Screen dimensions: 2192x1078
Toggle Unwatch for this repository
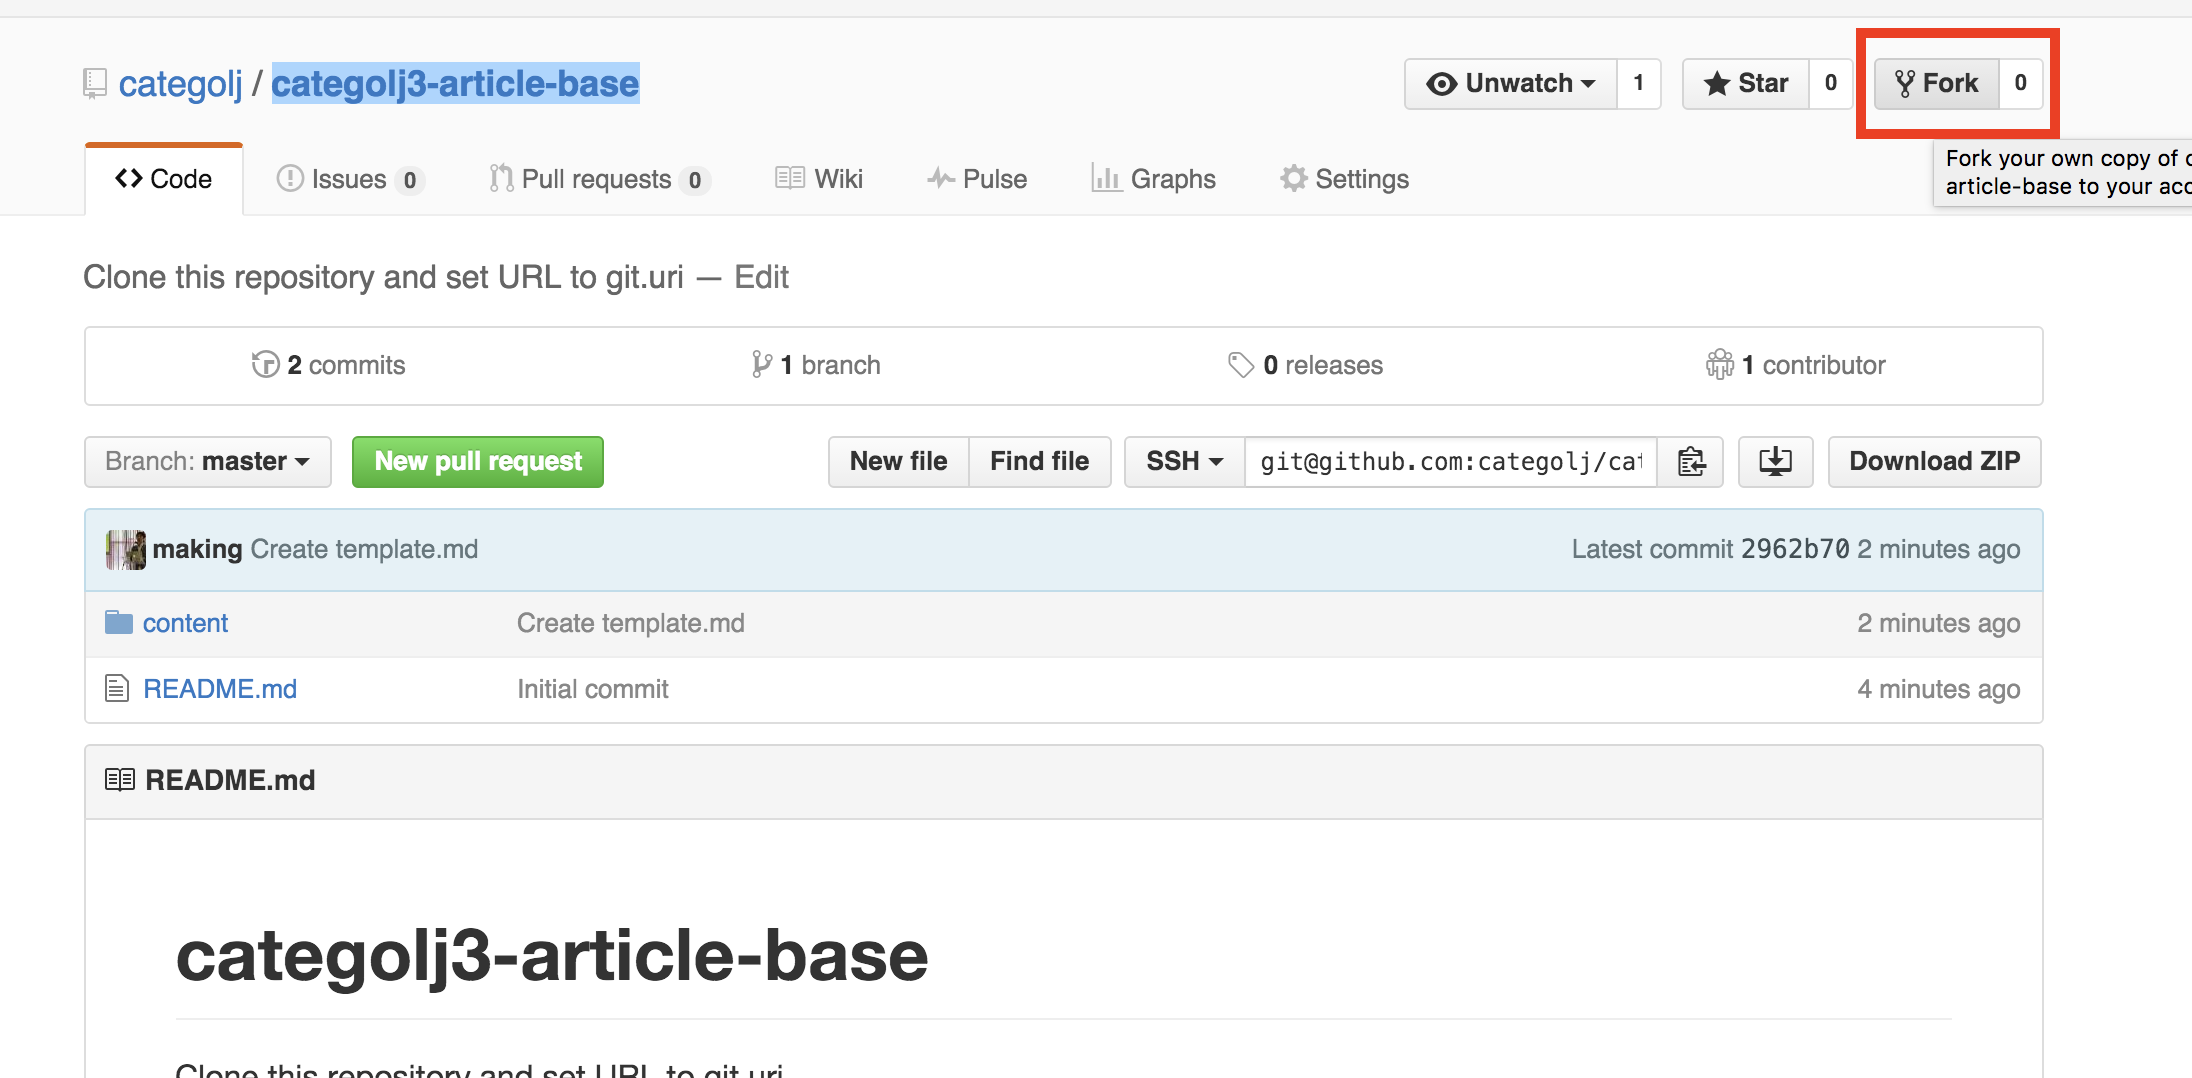1510,83
